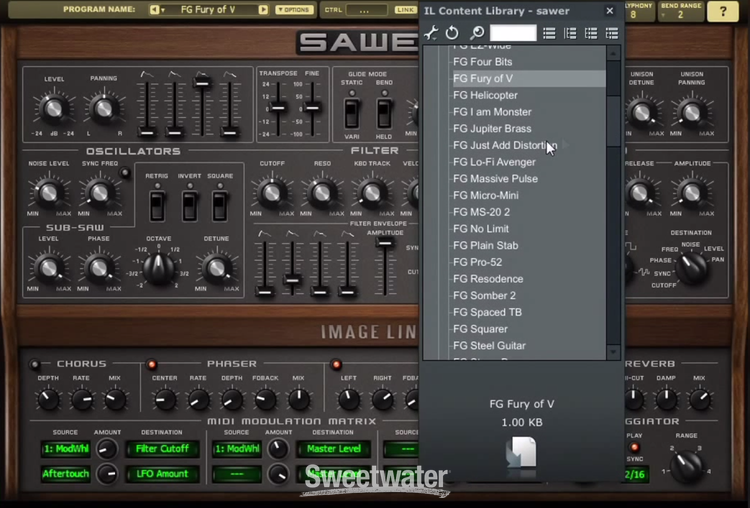
Task: Select FG Helicopter preset
Action: coord(485,95)
